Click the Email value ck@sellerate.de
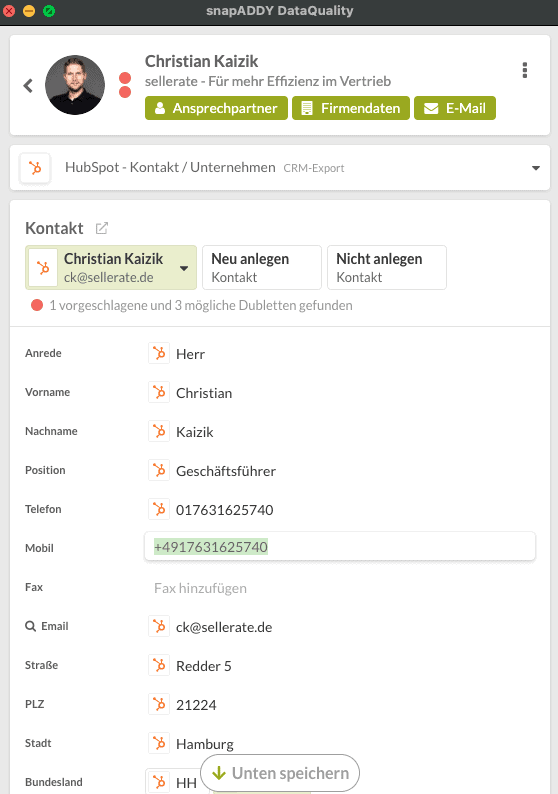The image size is (558, 794). click(224, 627)
